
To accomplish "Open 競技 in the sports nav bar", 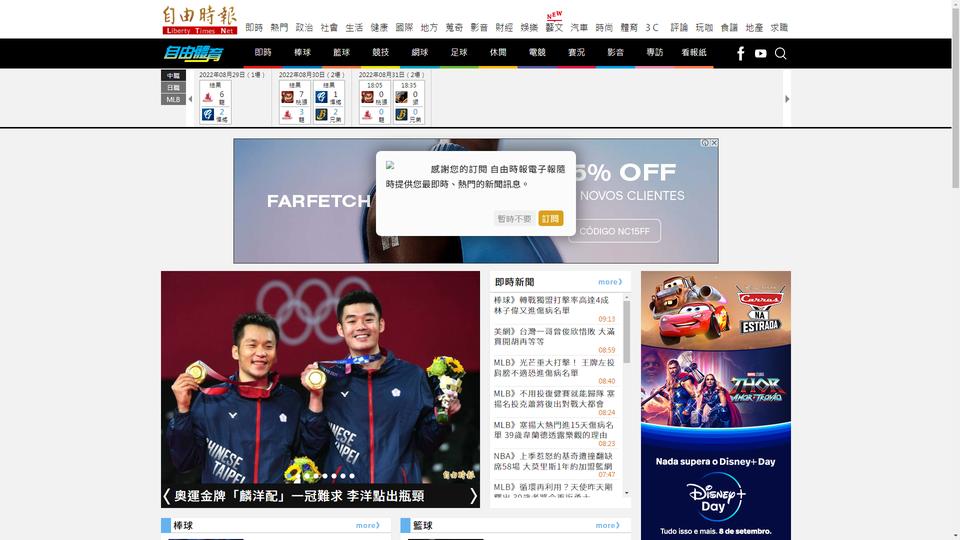I will tap(381, 53).
